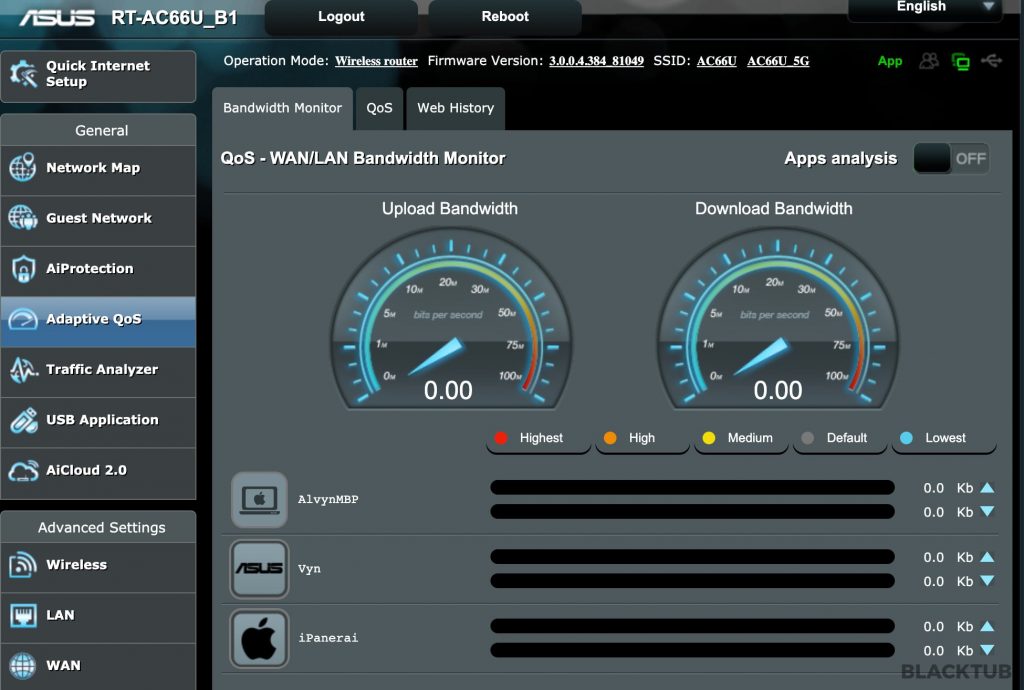The height and width of the screenshot is (690, 1024).
Task: Click the guest users status icon
Action: [x=929, y=61]
